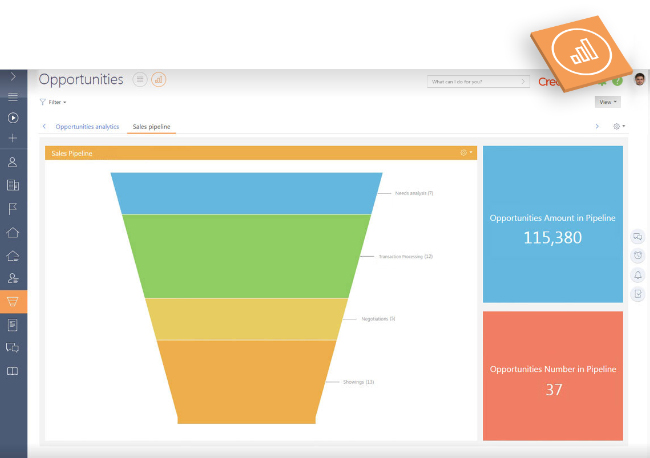The image size is (650, 458).
Task: Click the Needs analysis (7) label
Action: click(x=414, y=193)
